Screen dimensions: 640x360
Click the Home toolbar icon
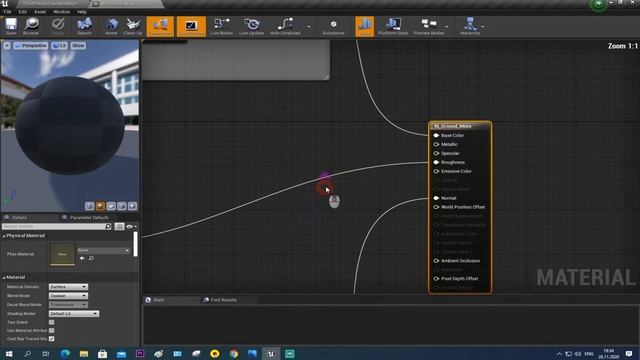coord(111,26)
